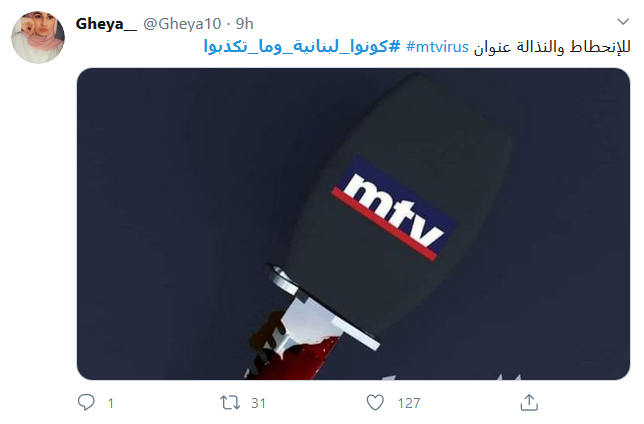Like the tweet with the heart icon

coord(375,403)
